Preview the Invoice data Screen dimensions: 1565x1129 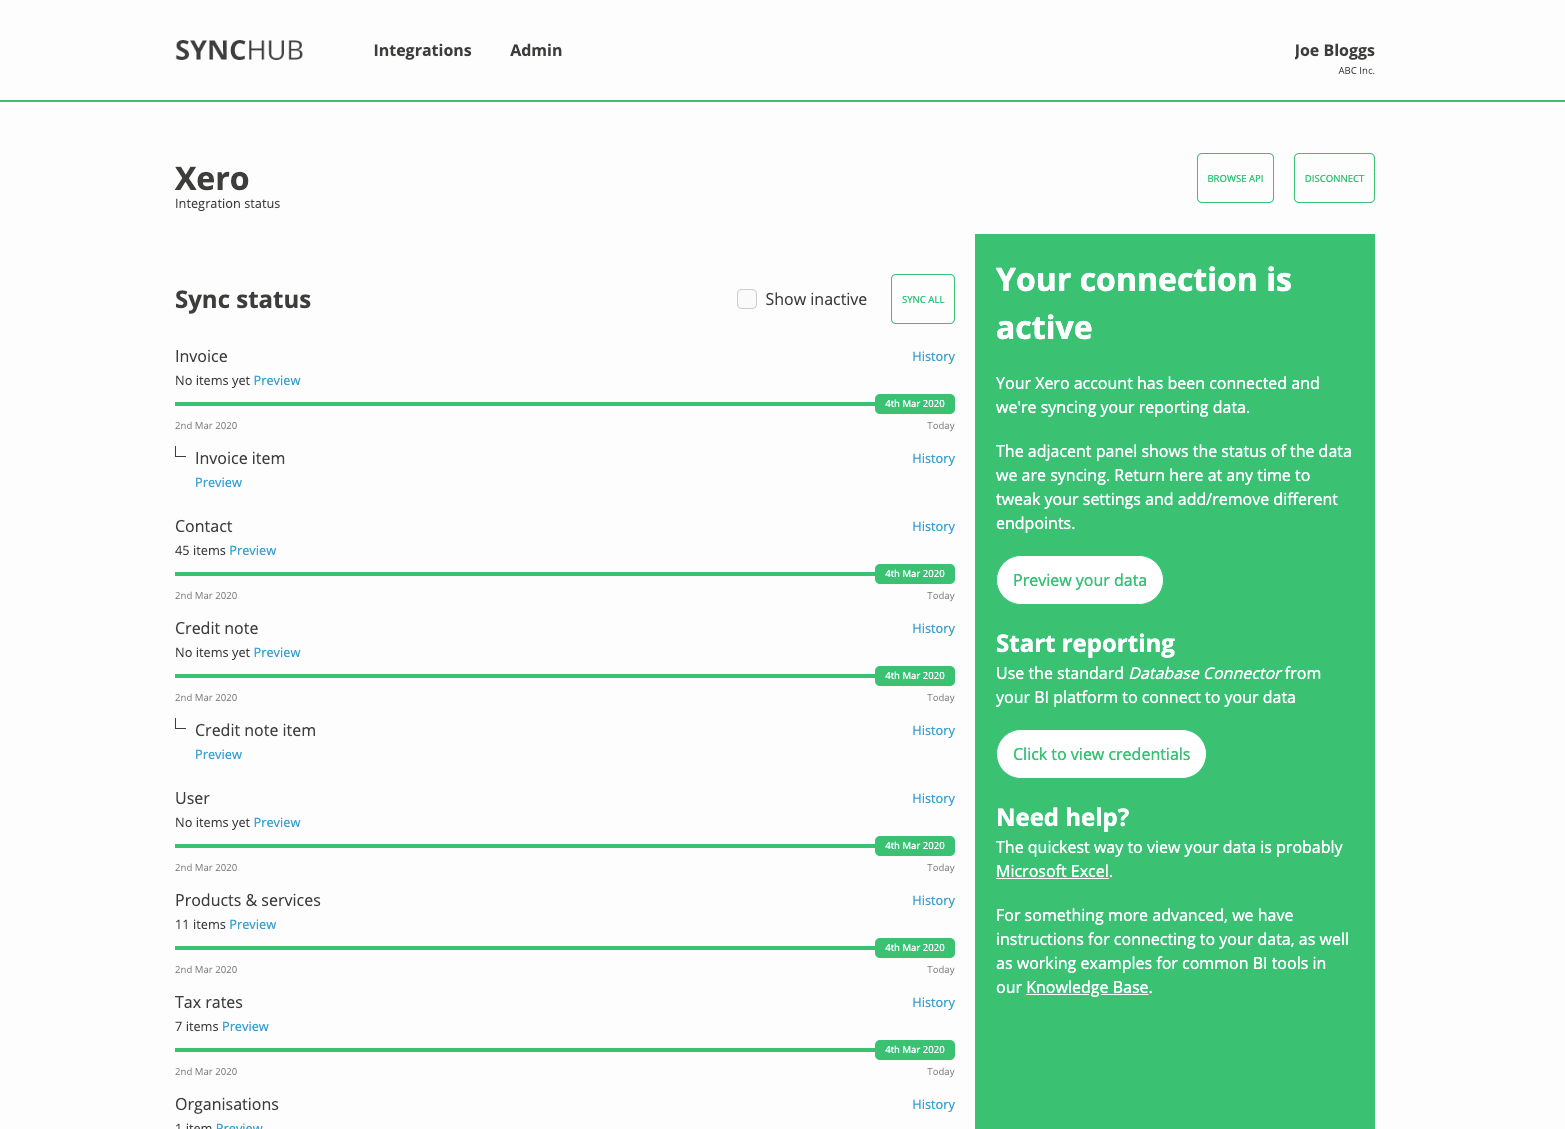[277, 380]
